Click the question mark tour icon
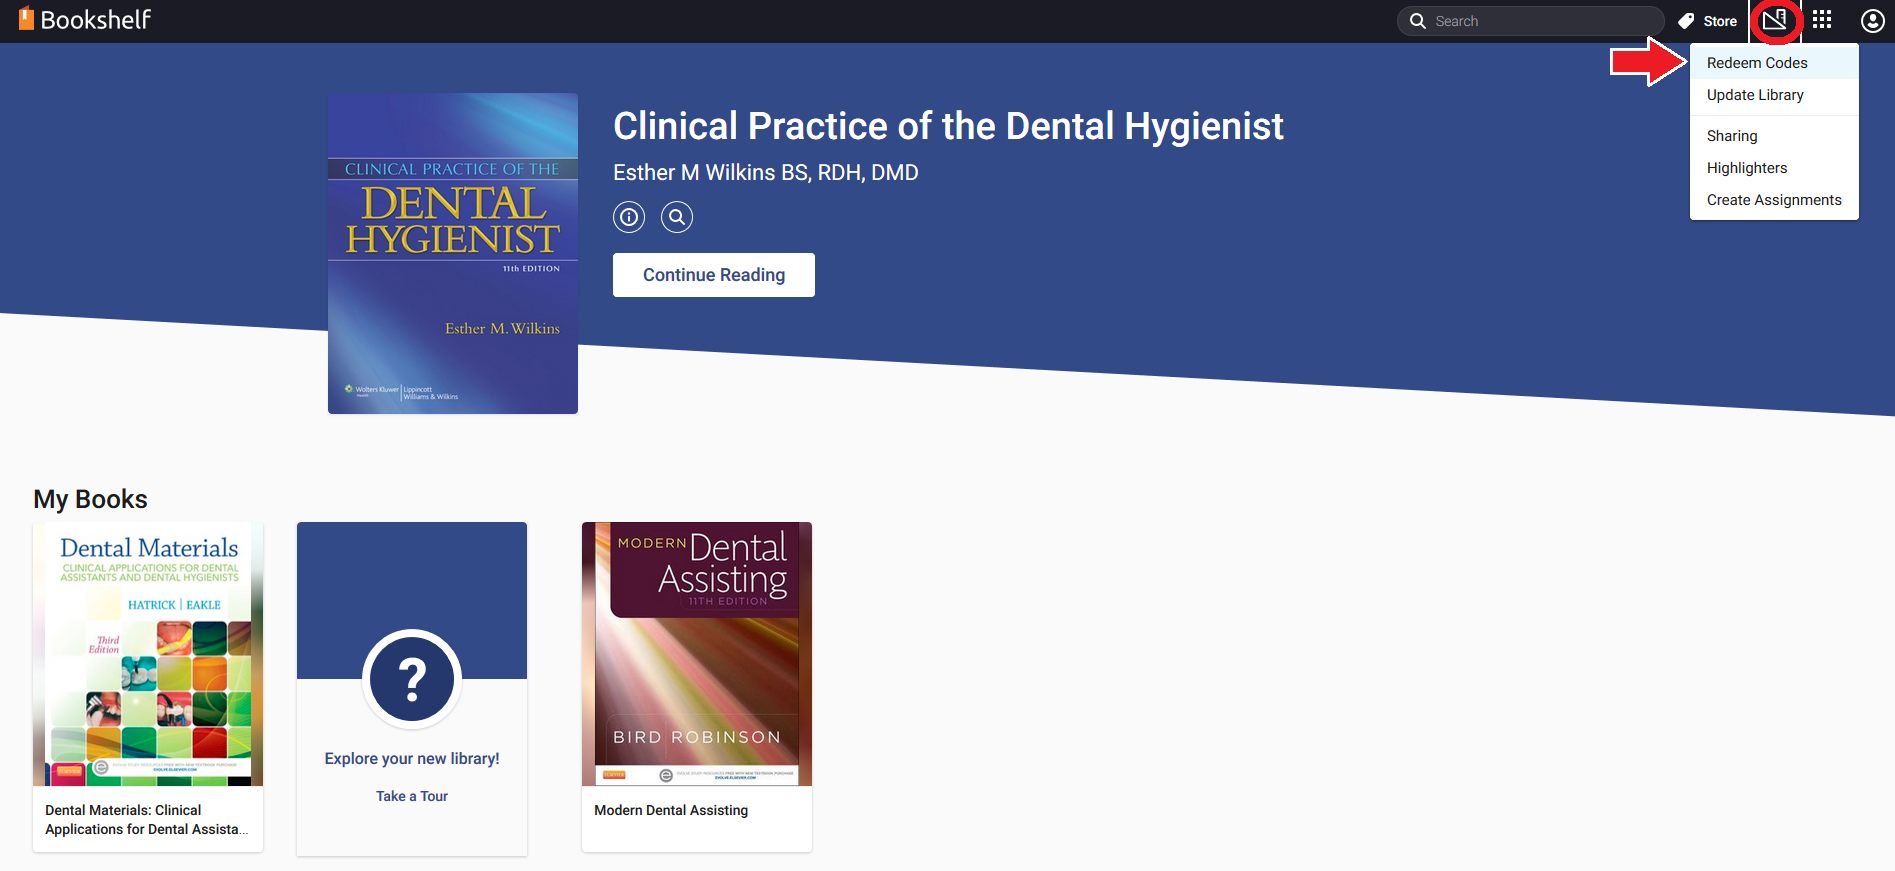1895x871 pixels. click(x=412, y=679)
